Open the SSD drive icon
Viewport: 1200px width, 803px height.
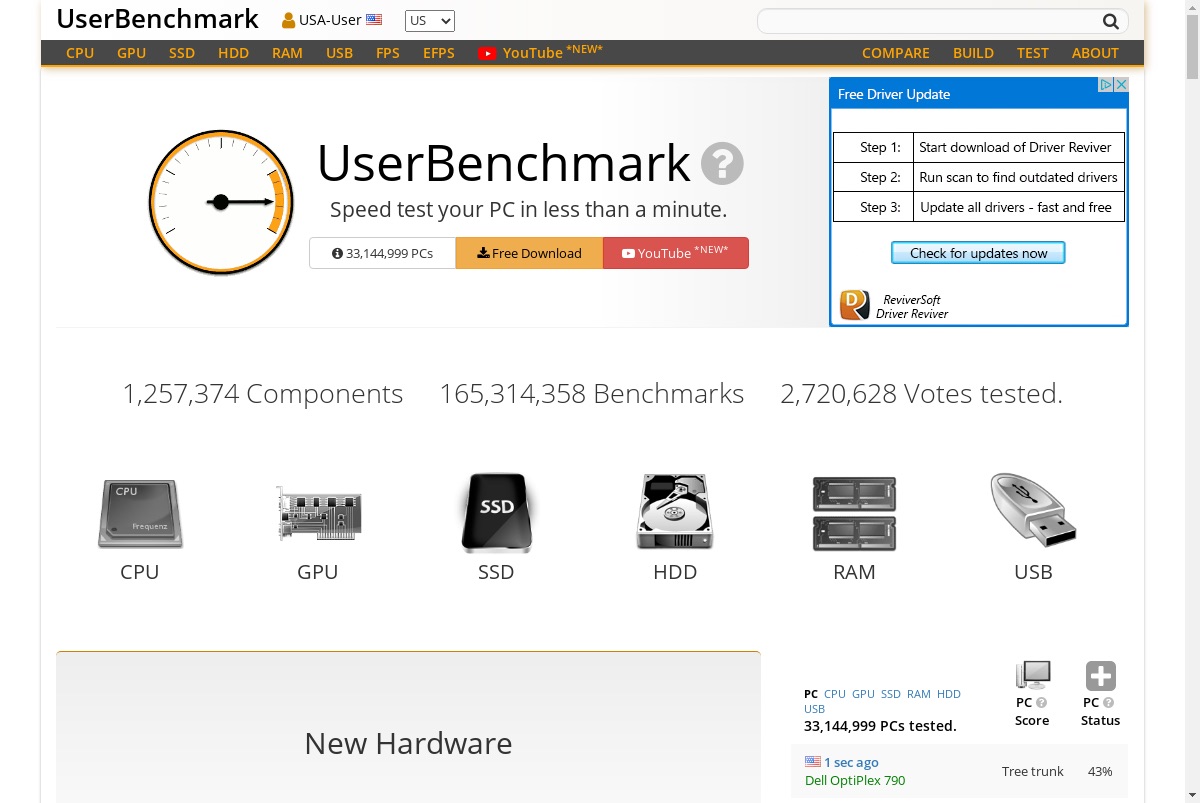coord(496,512)
